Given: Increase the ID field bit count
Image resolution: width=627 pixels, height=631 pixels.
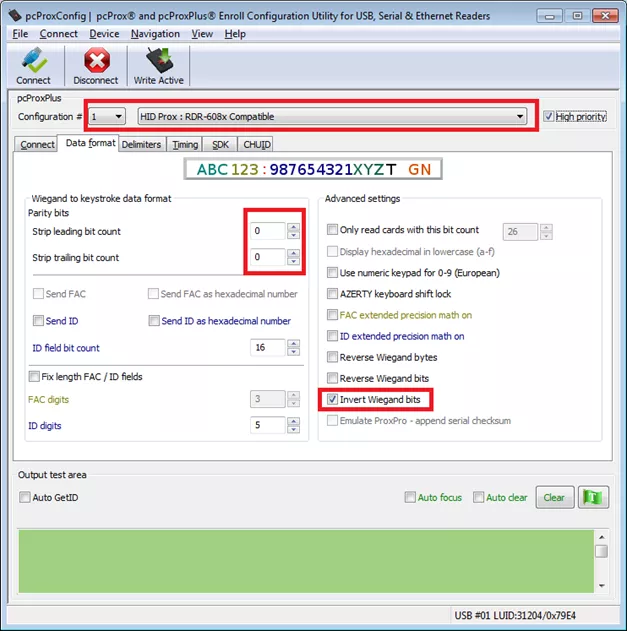Looking at the screenshot, I should [293, 344].
